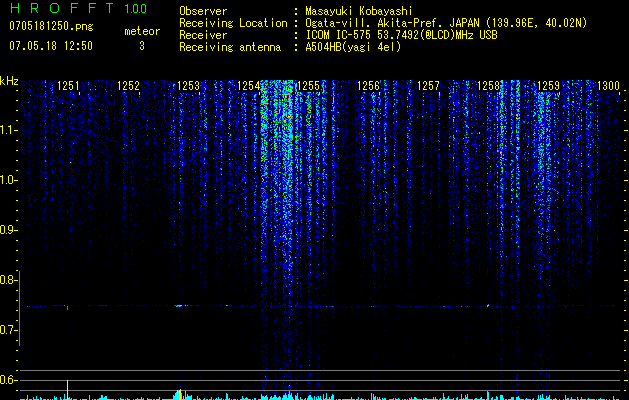This screenshot has height=400, width=629.
Task: Select the file name 0705181250.png
Action: point(51,26)
